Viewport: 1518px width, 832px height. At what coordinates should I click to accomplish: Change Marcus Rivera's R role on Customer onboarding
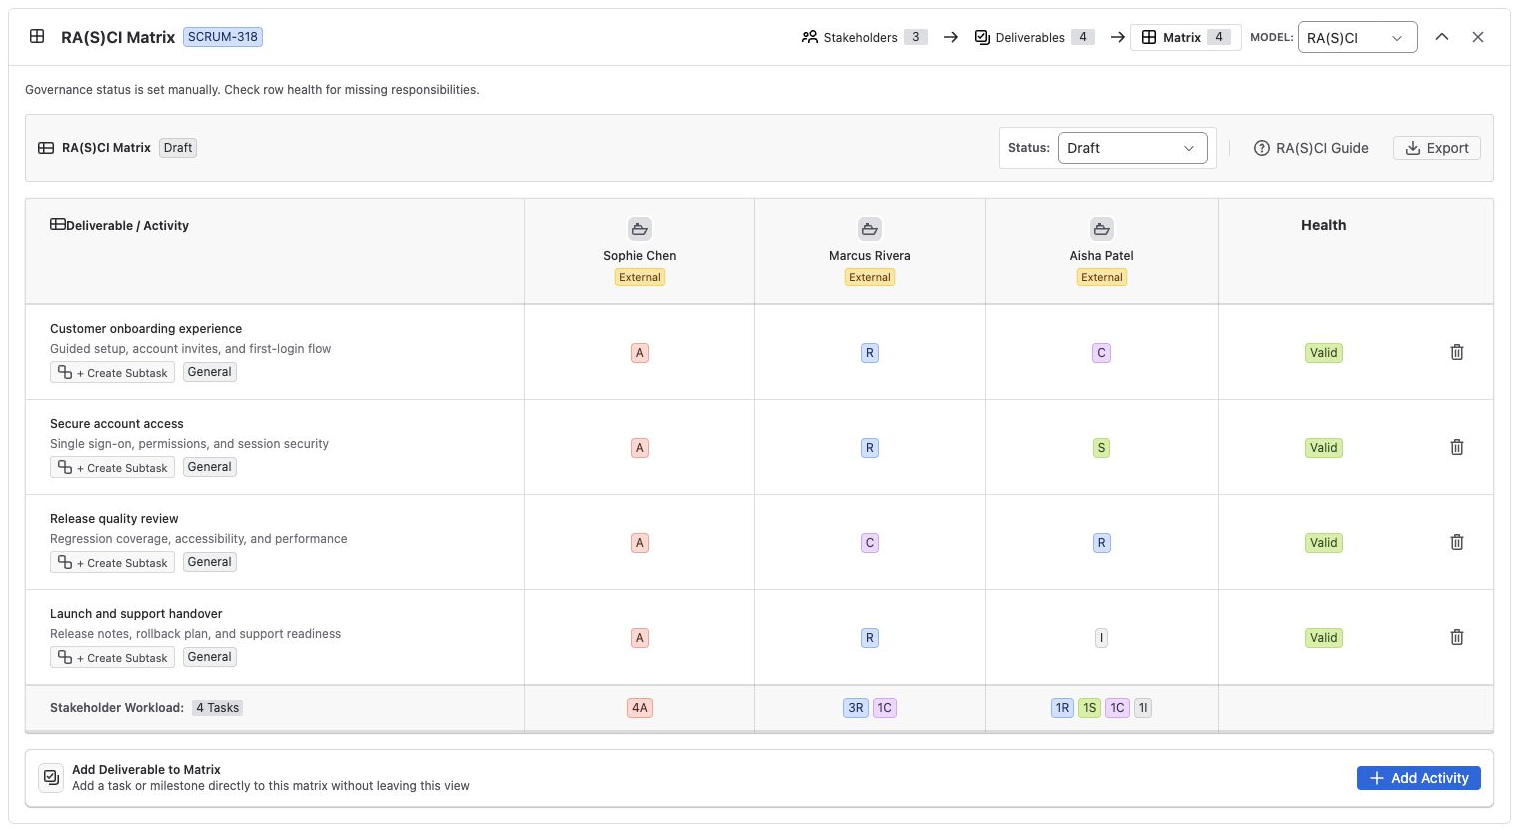tap(870, 353)
